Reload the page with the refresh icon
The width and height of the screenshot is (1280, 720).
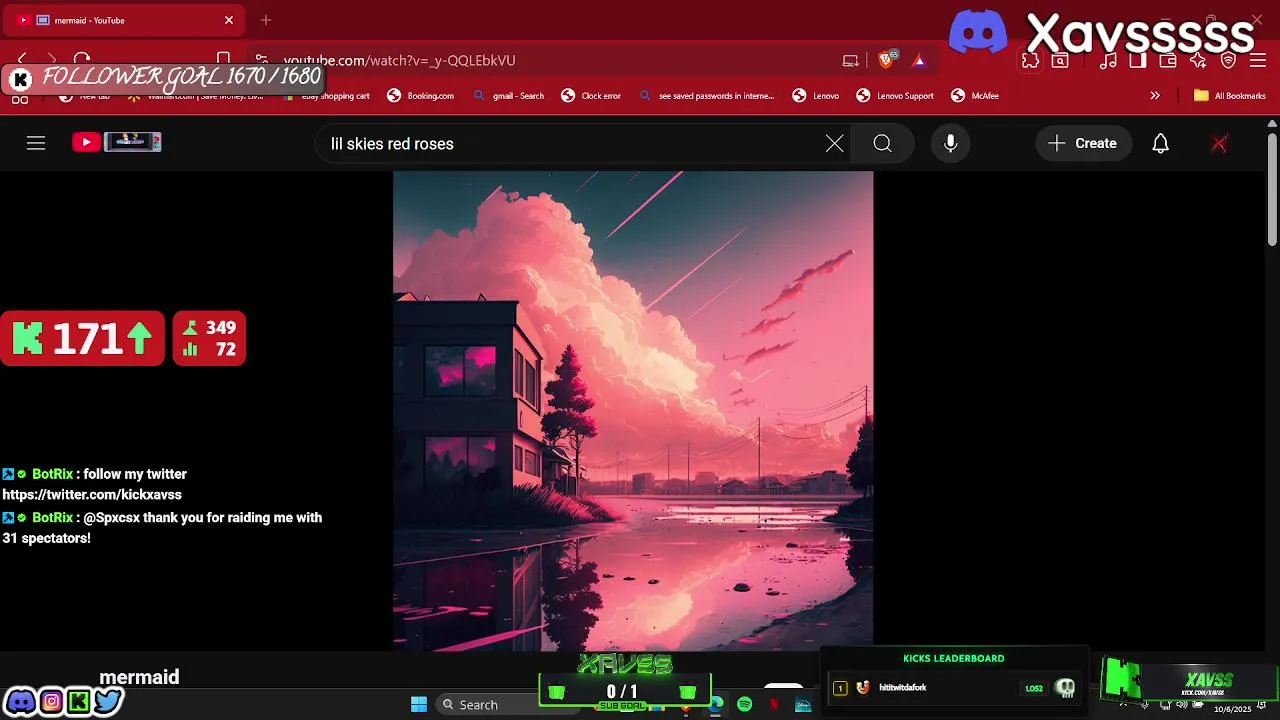tap(82, 60)
